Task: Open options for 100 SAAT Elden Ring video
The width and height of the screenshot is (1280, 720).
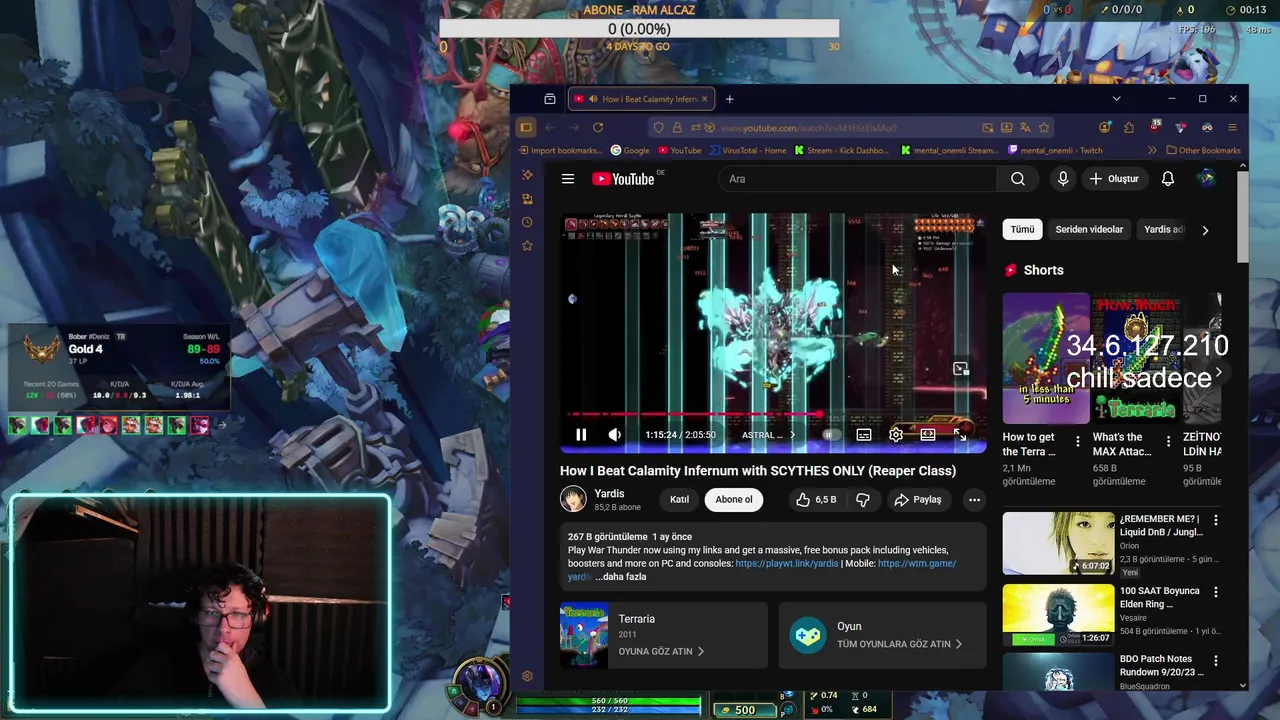Action: pyautogui.click(x=1216, y=592)
